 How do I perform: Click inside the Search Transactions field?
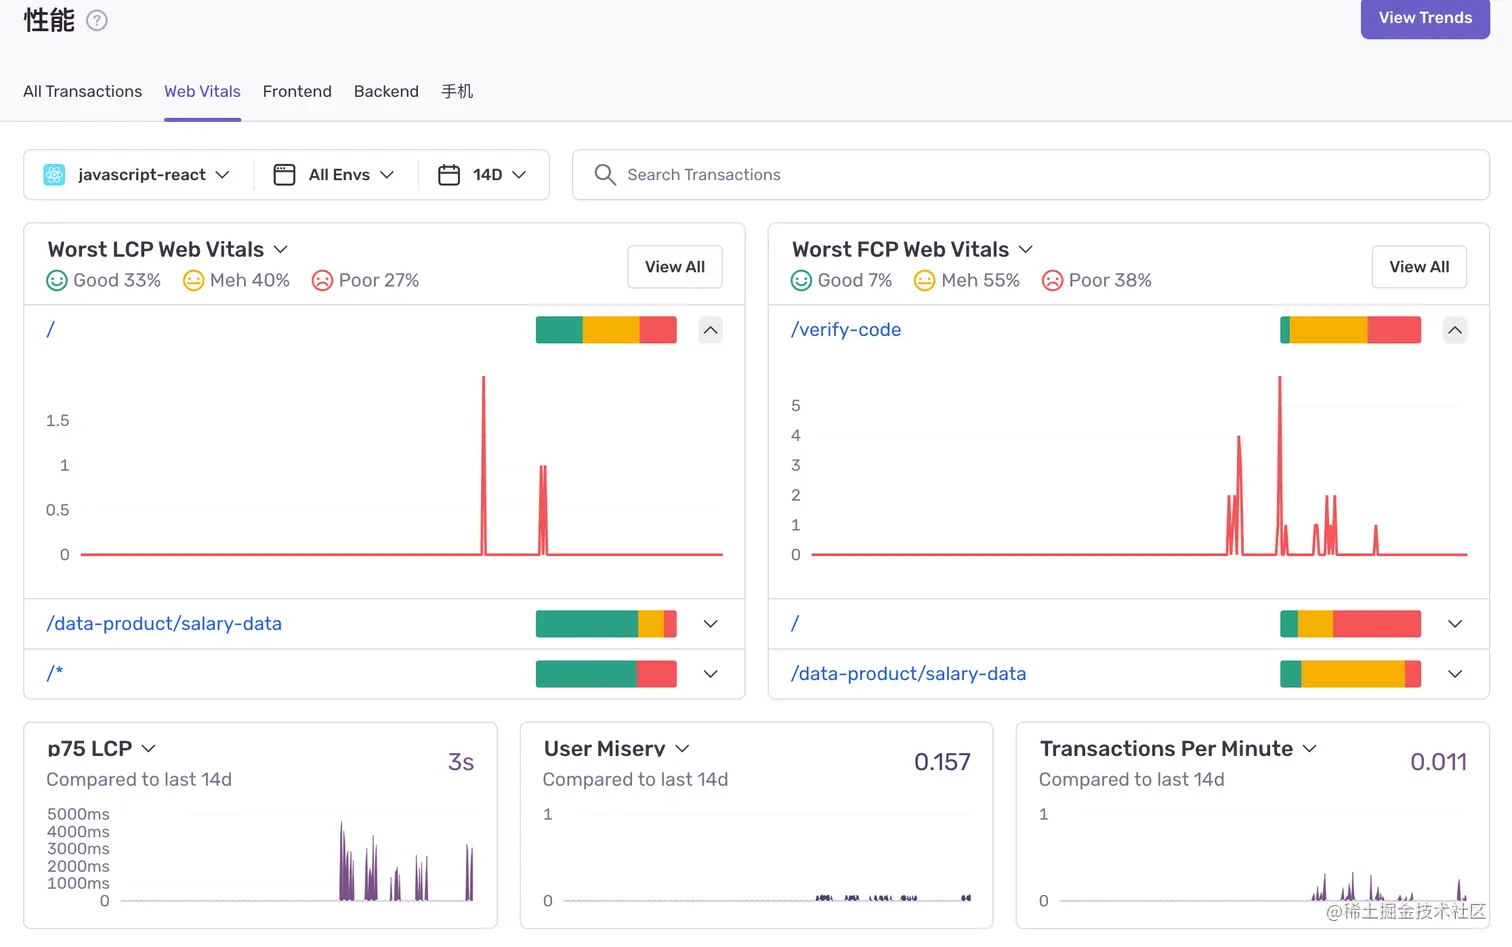point(1031,175)
